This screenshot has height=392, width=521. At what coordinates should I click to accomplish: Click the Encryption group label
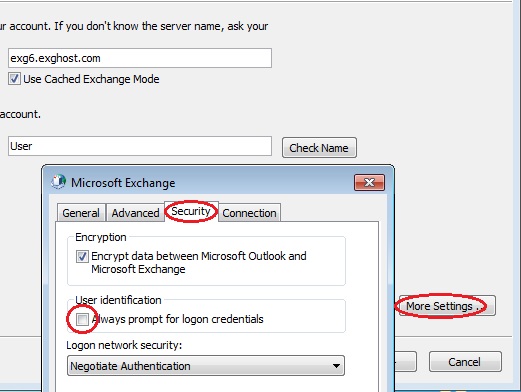pyautogui.click(x=101, y=237)
